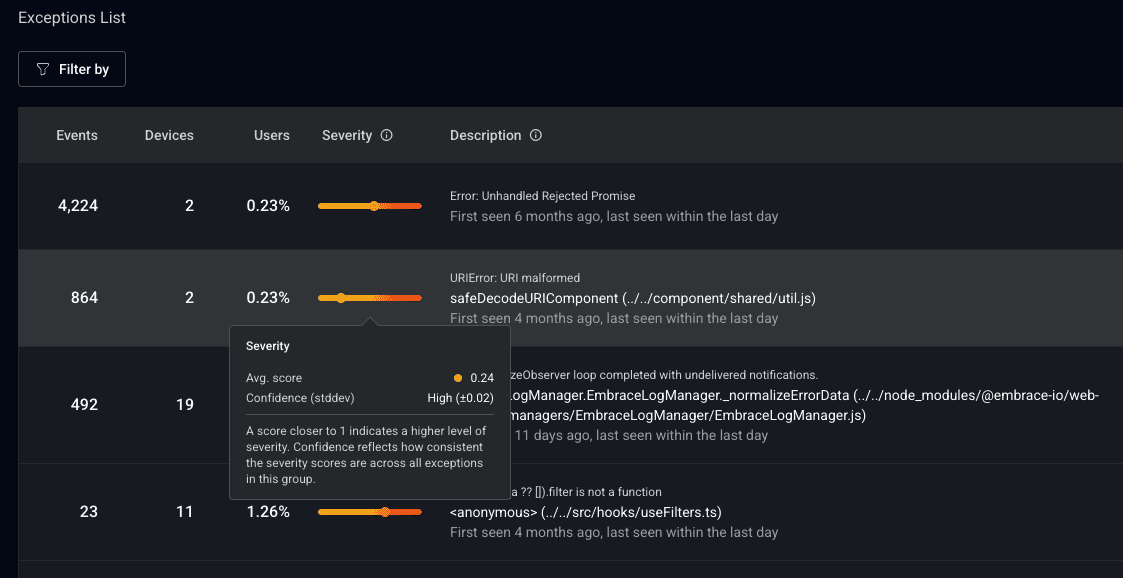Click severity bar for Unhandled Rejected Promise

coord(369,206)
